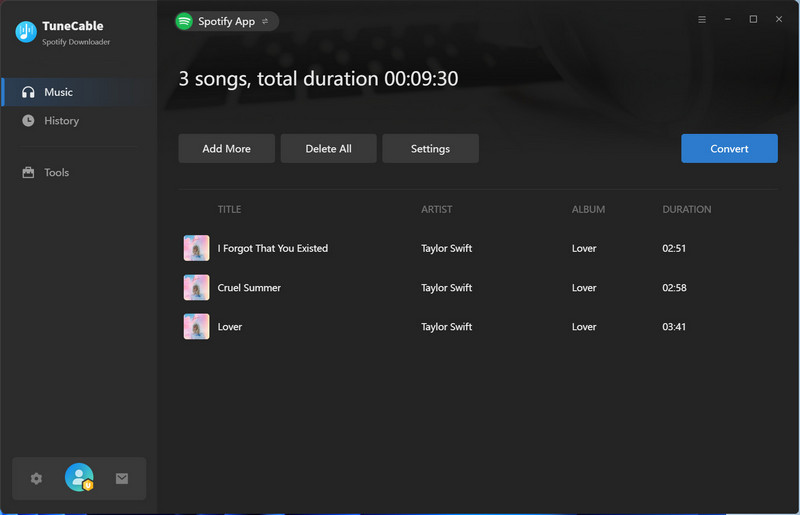Viewport: 800px width, 515px height.
Task: Open the conversion Settings button
Action: (430, 149)
